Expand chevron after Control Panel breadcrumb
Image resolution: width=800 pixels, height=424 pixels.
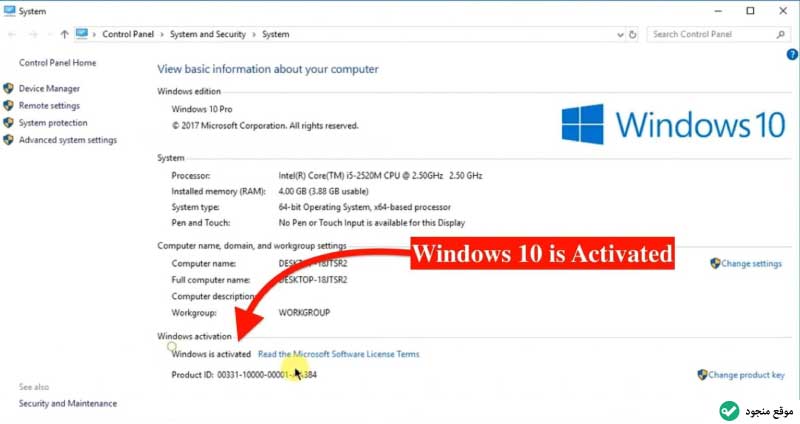tap(162, 35)
